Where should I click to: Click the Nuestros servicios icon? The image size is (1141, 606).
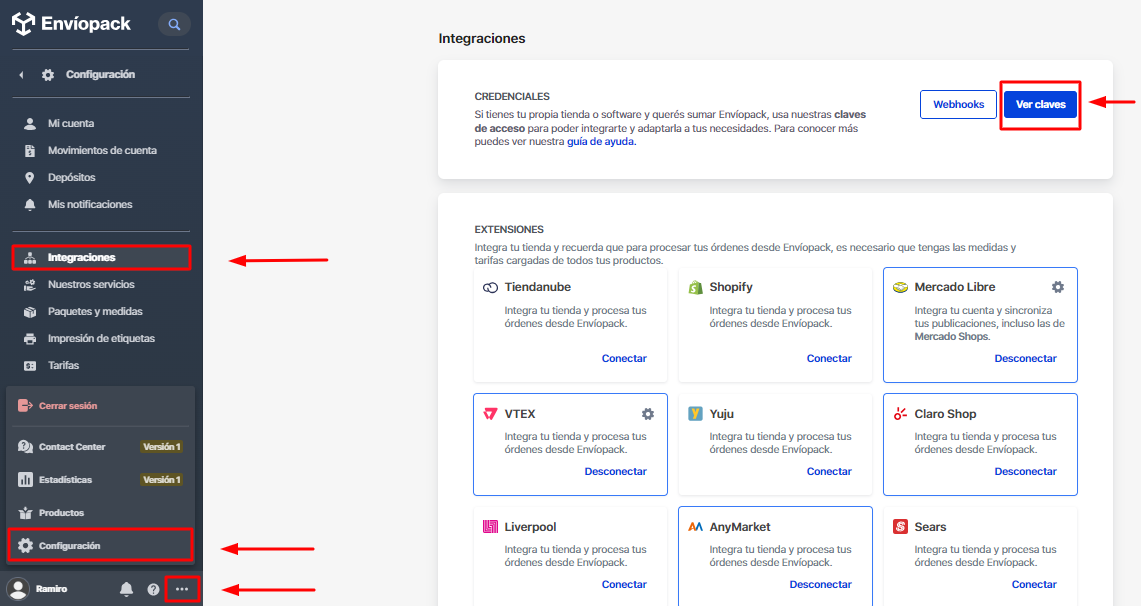click(30, 284)
